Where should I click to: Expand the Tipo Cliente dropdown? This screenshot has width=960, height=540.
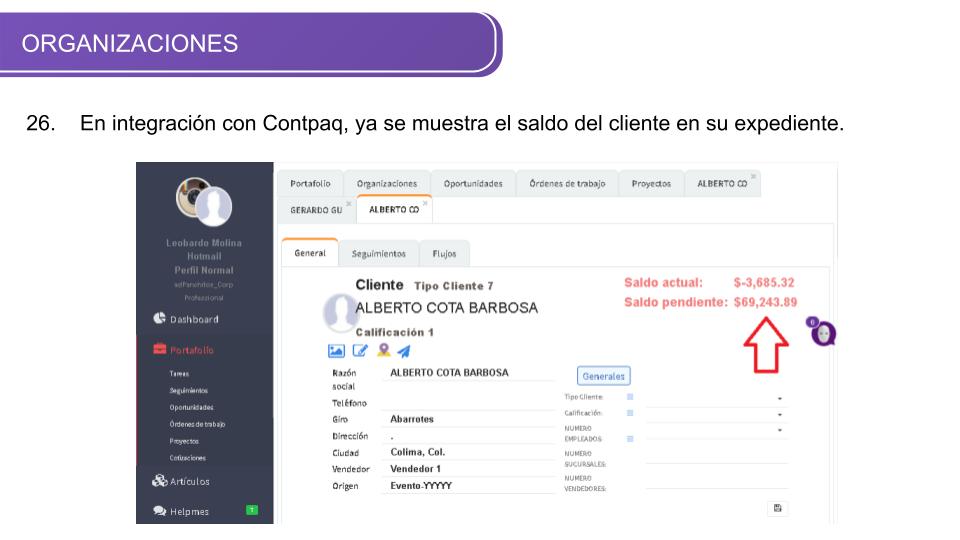coord(779,398)
